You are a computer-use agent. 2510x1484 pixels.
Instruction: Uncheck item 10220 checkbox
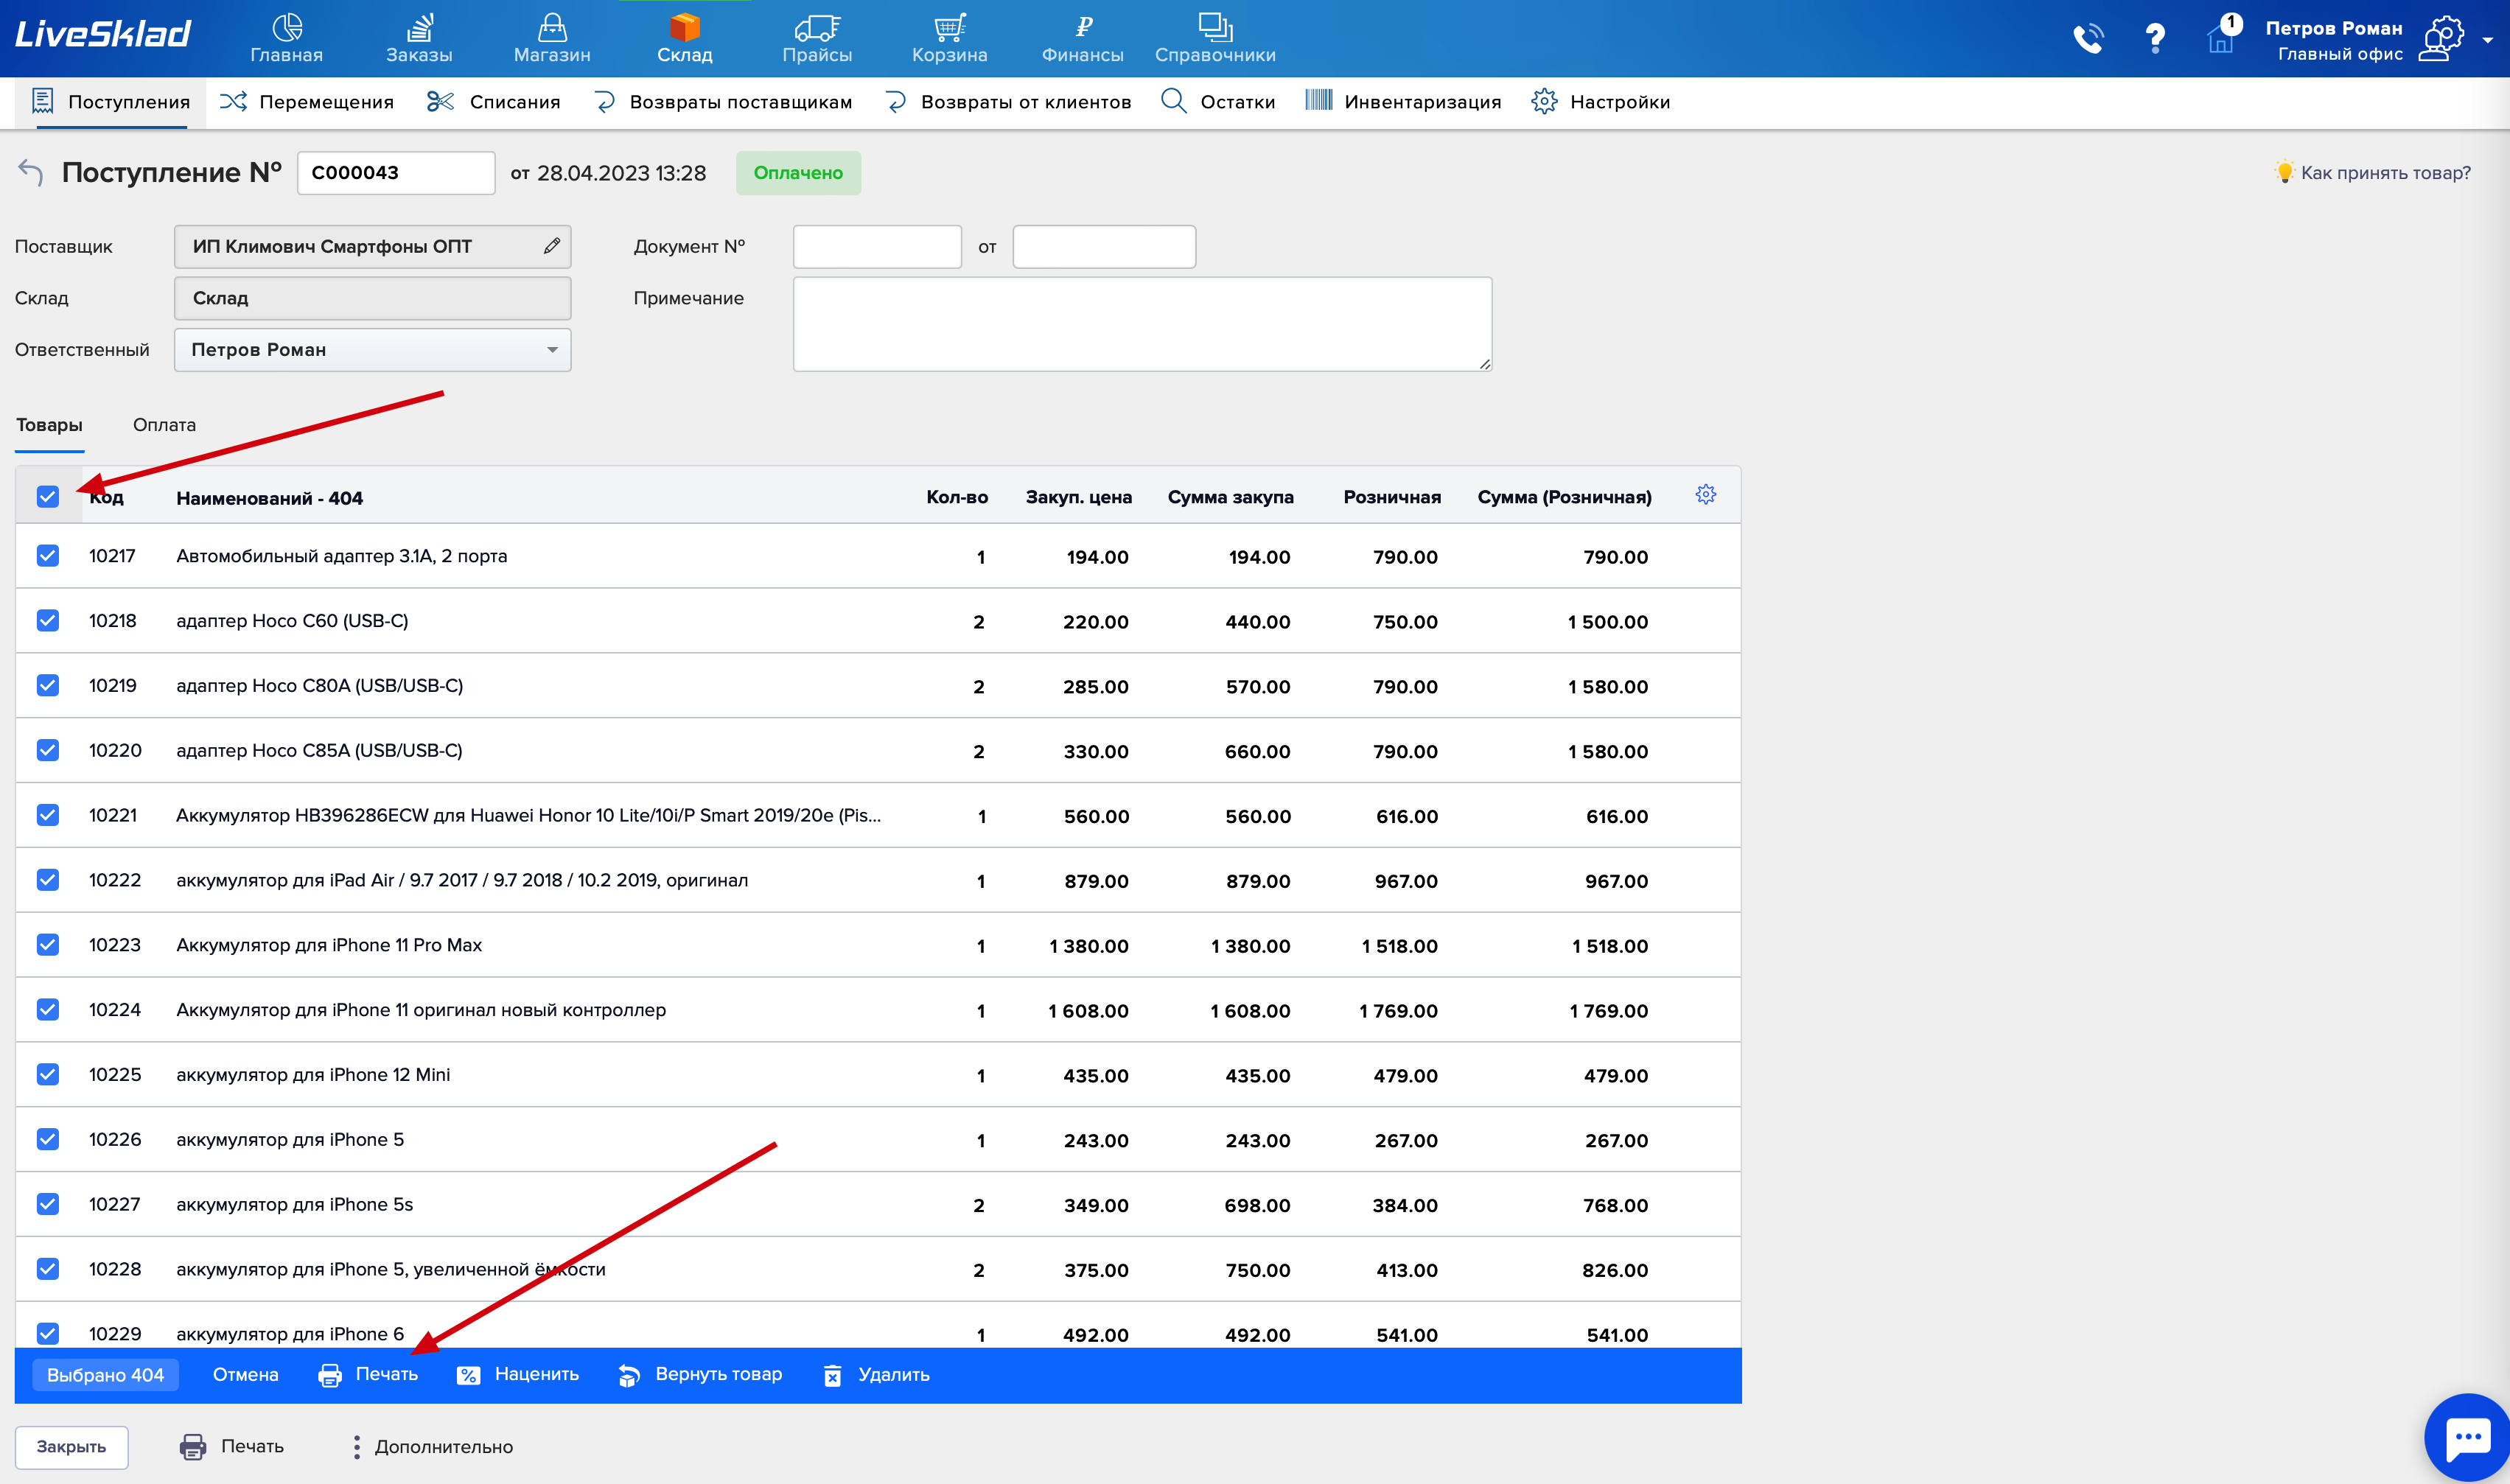coord(48,750)
